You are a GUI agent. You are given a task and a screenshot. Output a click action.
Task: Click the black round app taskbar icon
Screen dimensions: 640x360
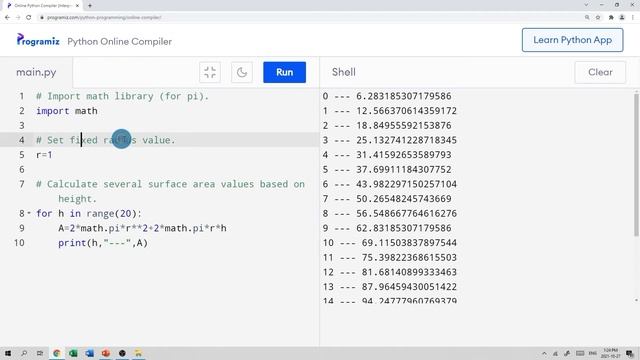coord(122,353)
